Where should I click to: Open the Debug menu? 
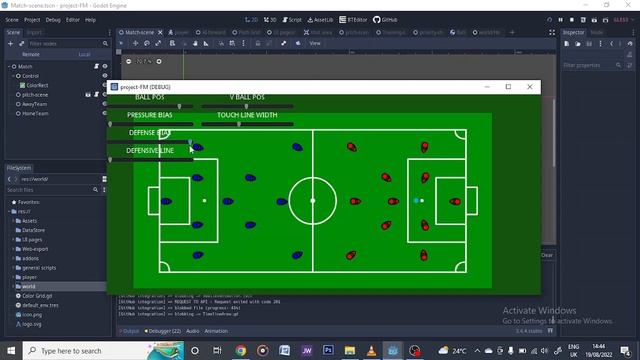[x=53, y=20]
